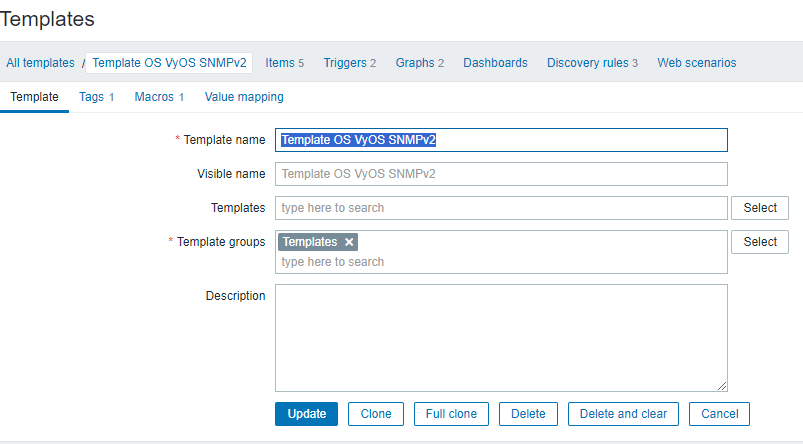Image resolution: width=803 pixels, height=444 pixels.
Task: Click inside the Description text area
Action: tap(501, 338)
